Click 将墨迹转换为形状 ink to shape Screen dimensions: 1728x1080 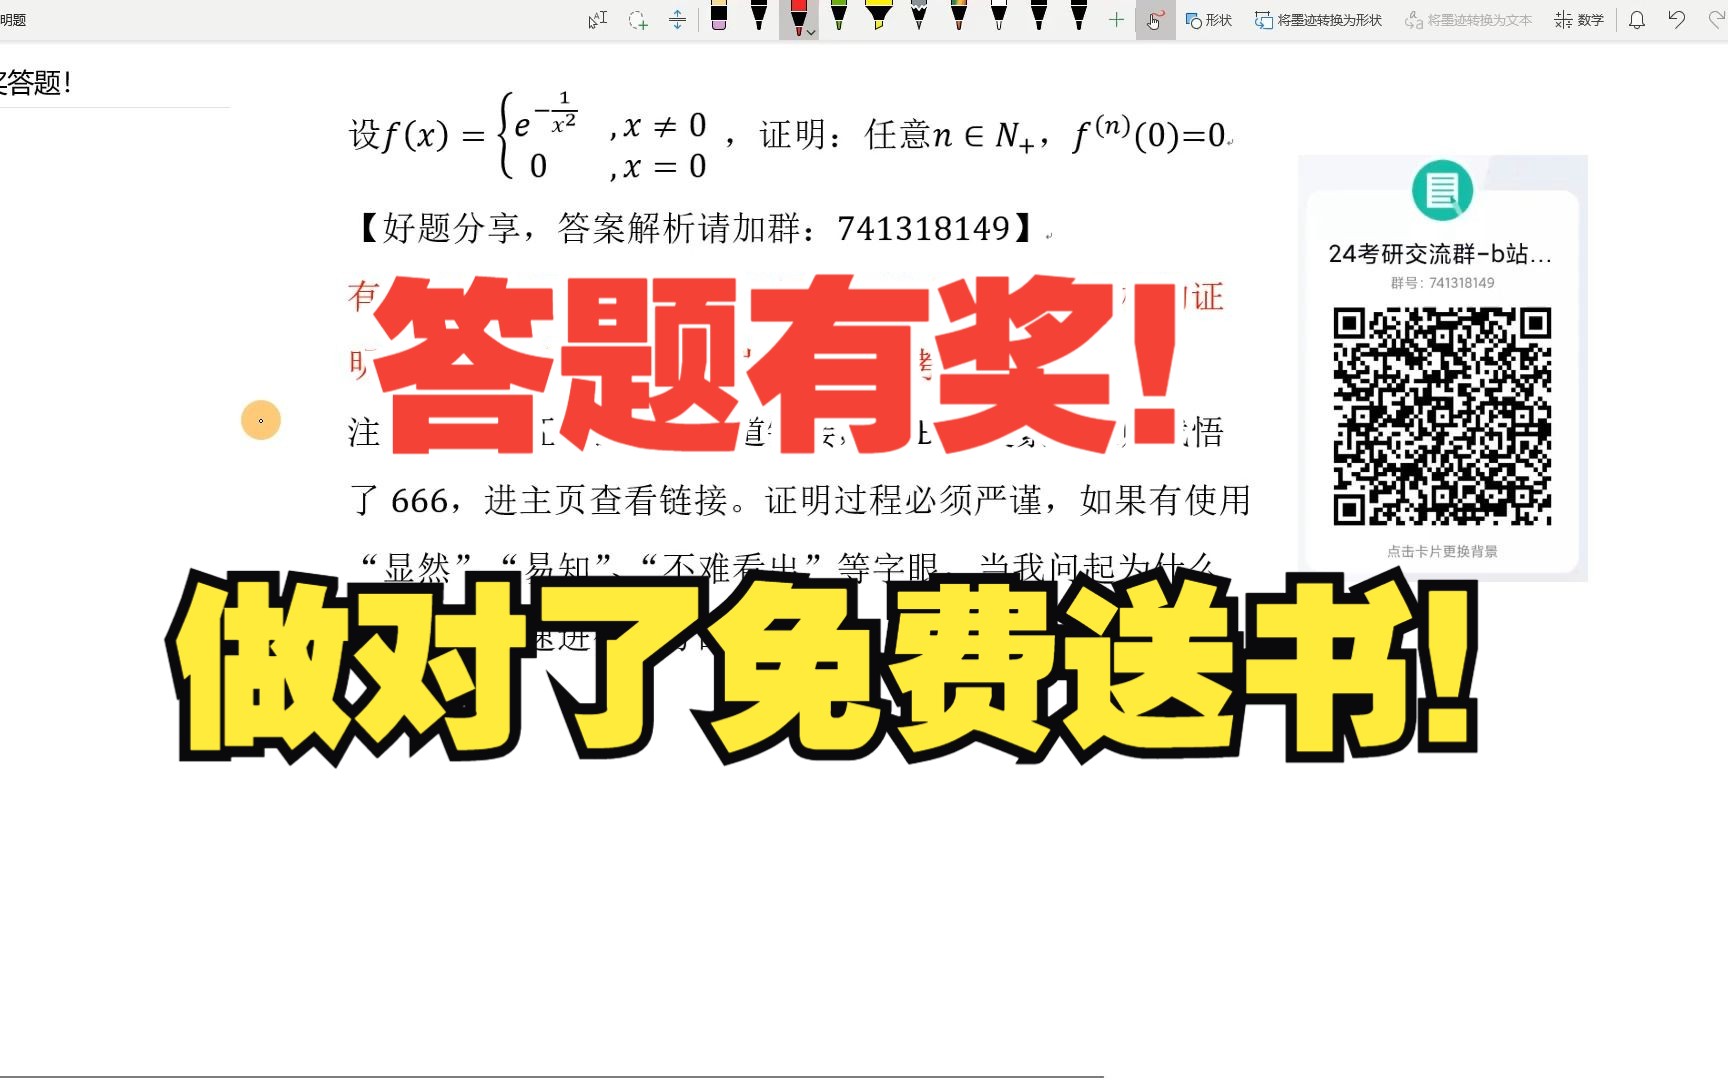pyautogui.click(x=1318, y=20)
